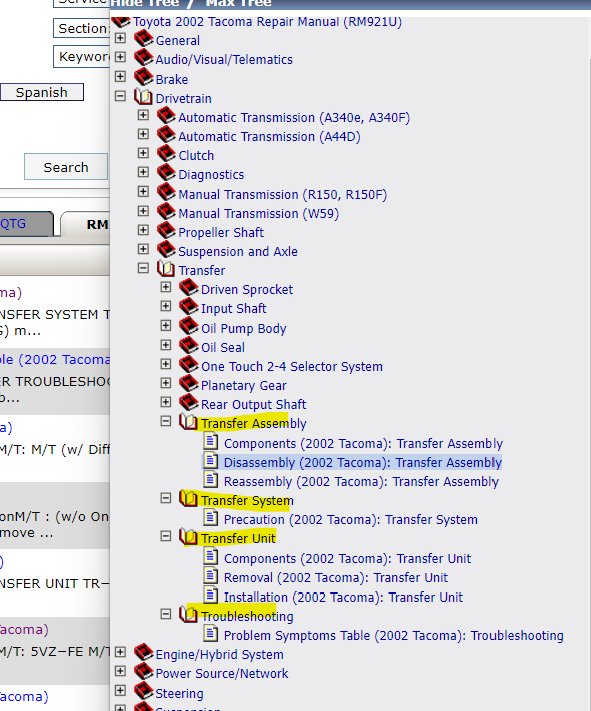The width and height of the screenshot is (591, 711).
Task: Click the One Touch 2-4 Selector System label
Action: click(292, 366)
